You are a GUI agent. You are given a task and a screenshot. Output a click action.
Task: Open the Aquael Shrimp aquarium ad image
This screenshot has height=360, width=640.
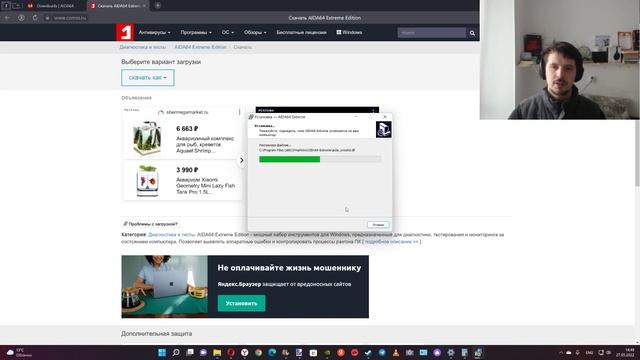[147, 138]
